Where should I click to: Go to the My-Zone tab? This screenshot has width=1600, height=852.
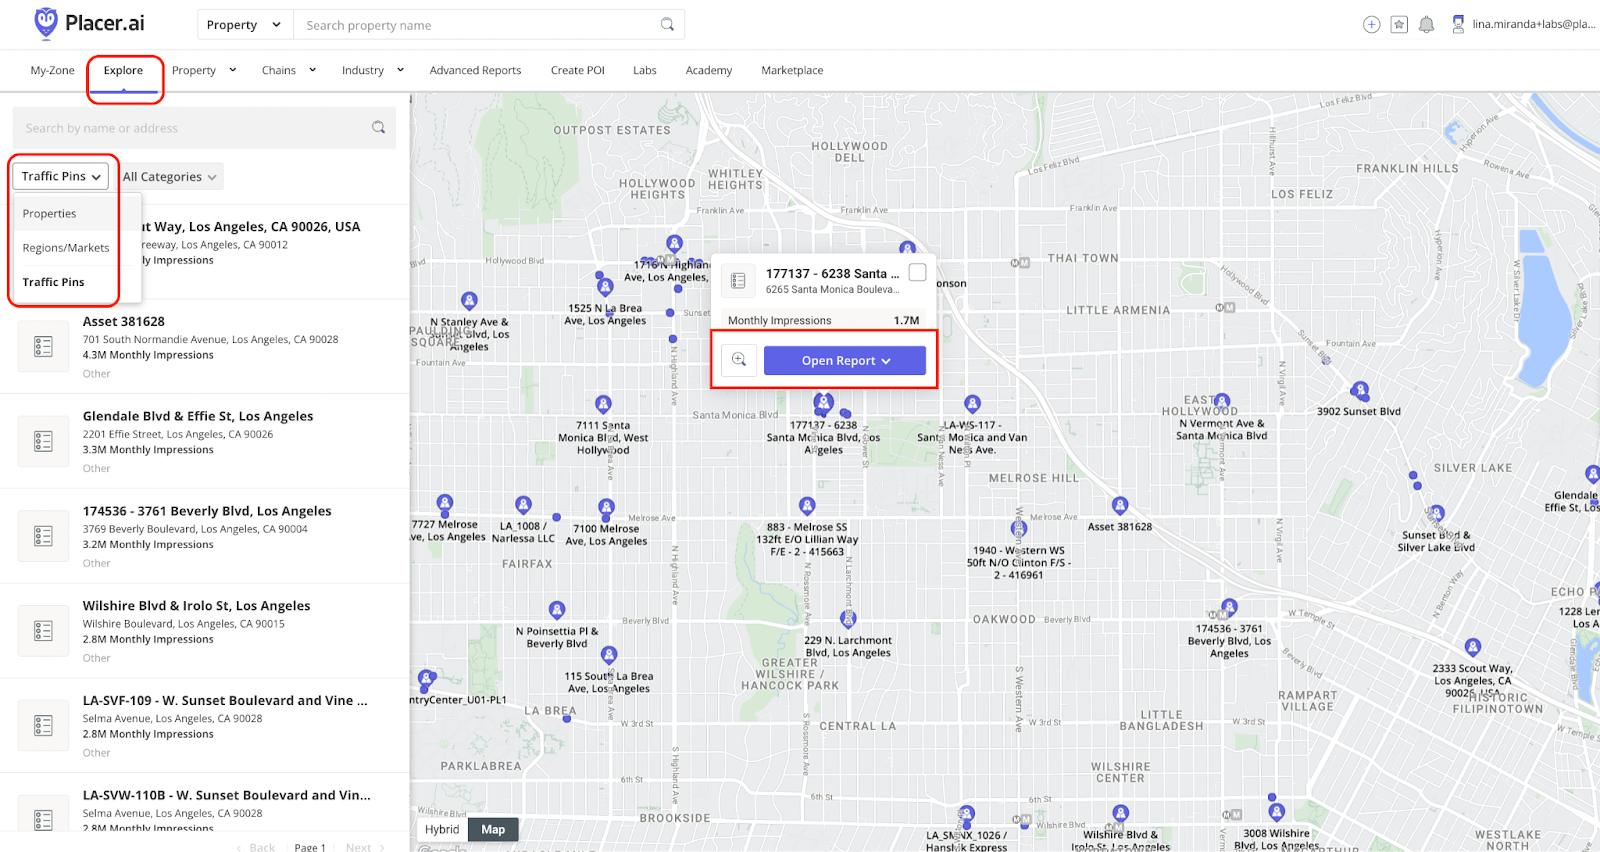pyautogui.click(x=52, y=70)
